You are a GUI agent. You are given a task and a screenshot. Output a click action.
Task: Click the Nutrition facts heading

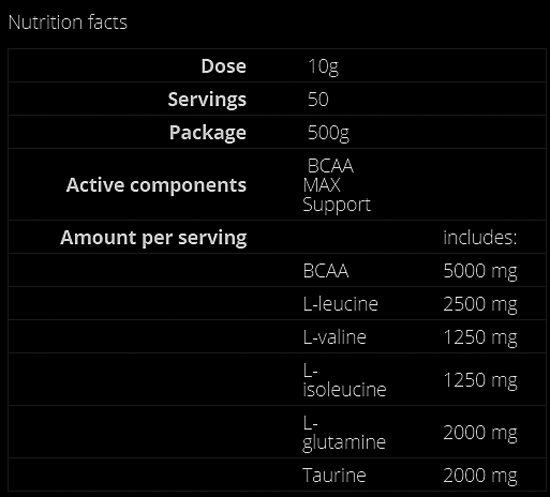pyautogui.click(x=68, y=22)
